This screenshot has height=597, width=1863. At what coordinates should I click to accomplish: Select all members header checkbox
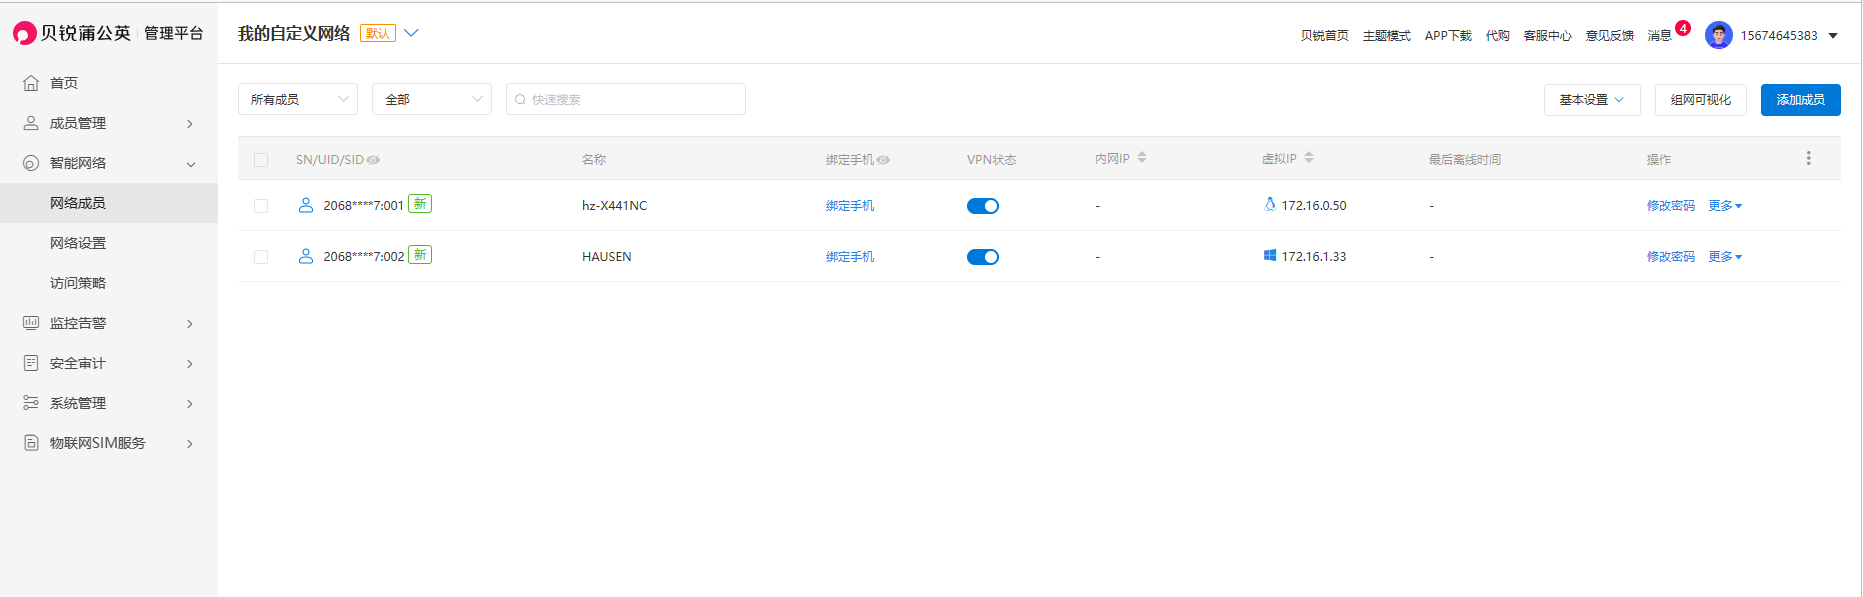pyautogui.click(x=261, y=160)
